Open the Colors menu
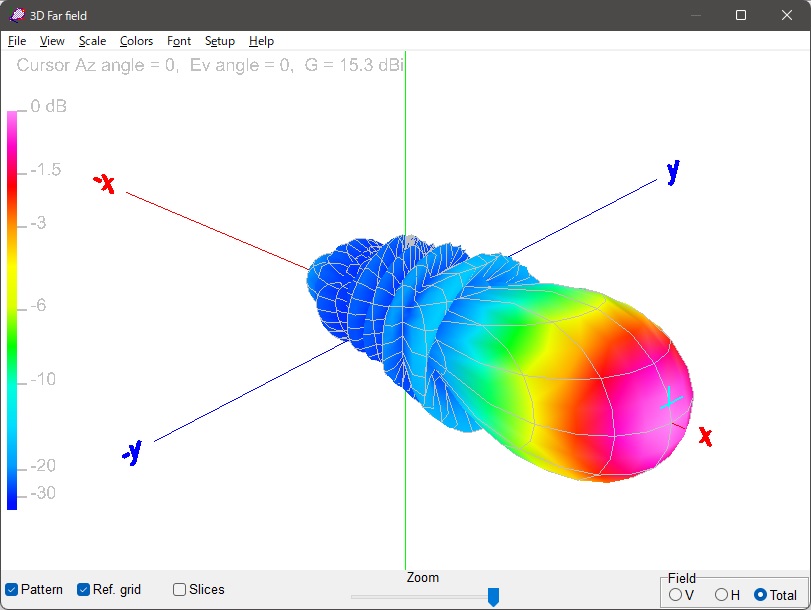Viewport: 811px width, 610px height. pyautogui.click(x=136, y=41)
